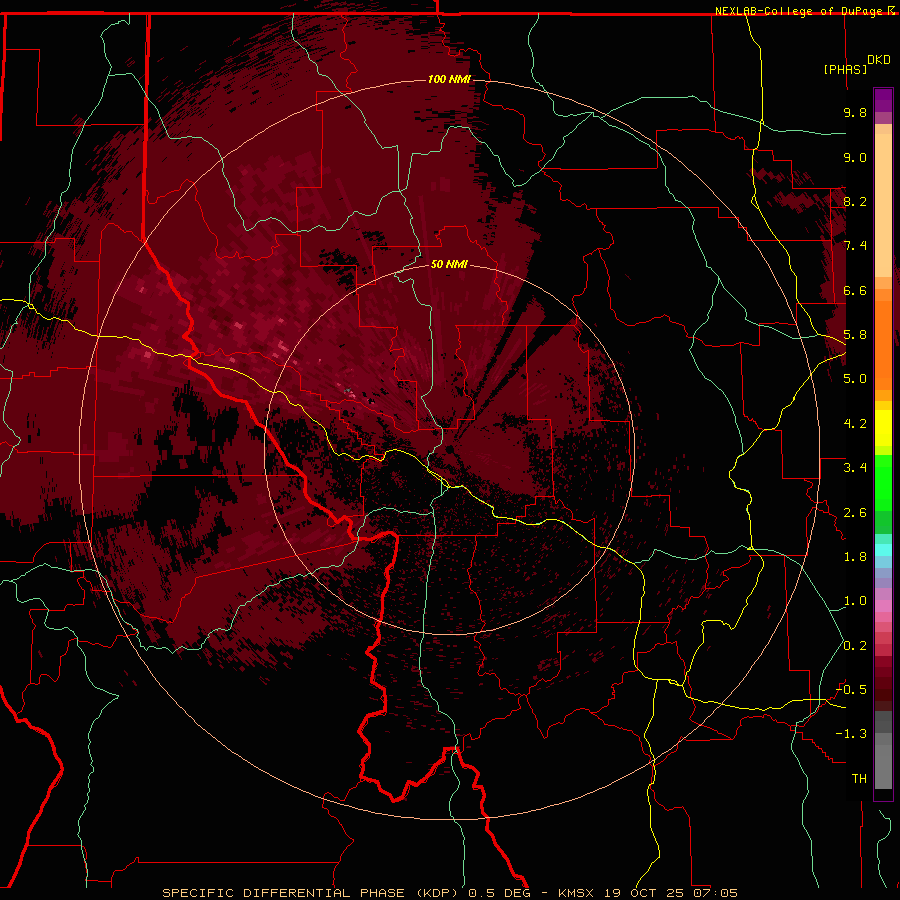Click the 0.2 value on the color scale
The height and width of the screenshot is (900, 900).
coord(855,646)
